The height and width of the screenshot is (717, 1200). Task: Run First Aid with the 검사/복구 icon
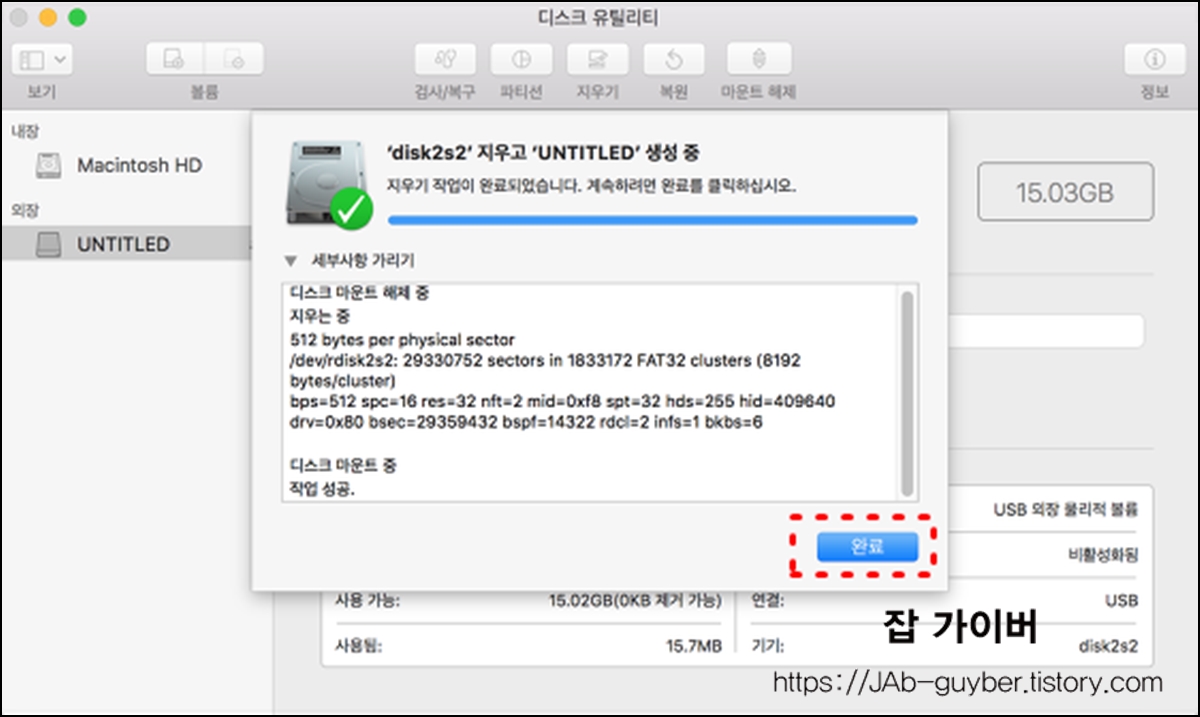coord(443,60)
